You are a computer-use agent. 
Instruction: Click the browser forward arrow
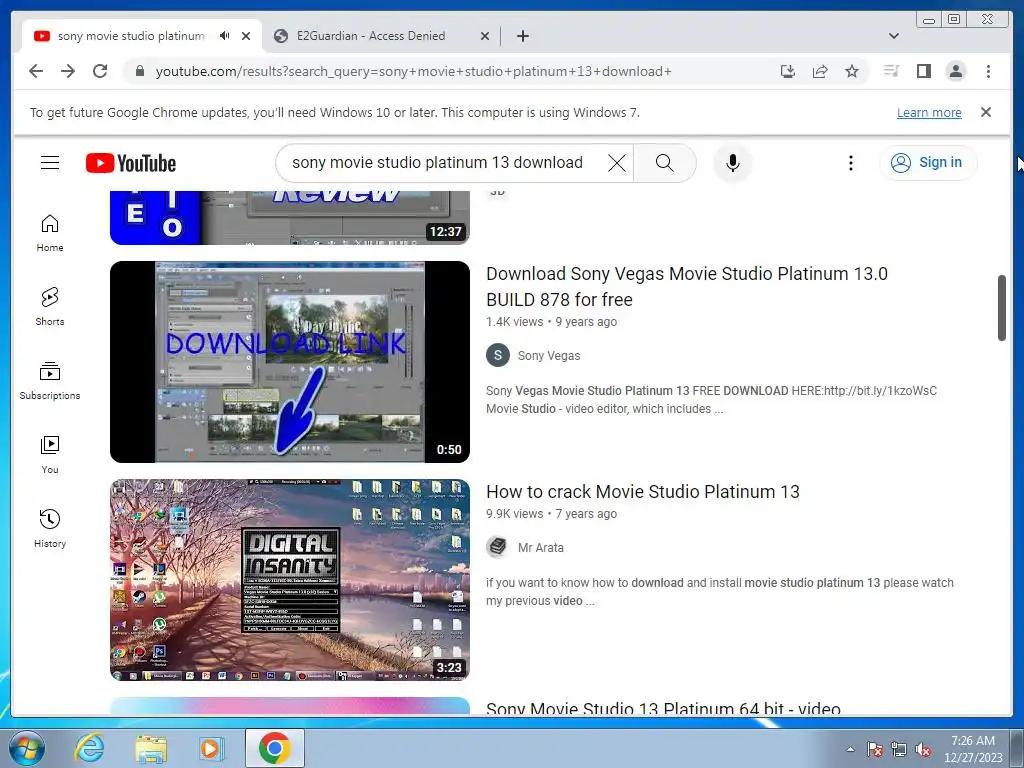[x=68, y=71]
